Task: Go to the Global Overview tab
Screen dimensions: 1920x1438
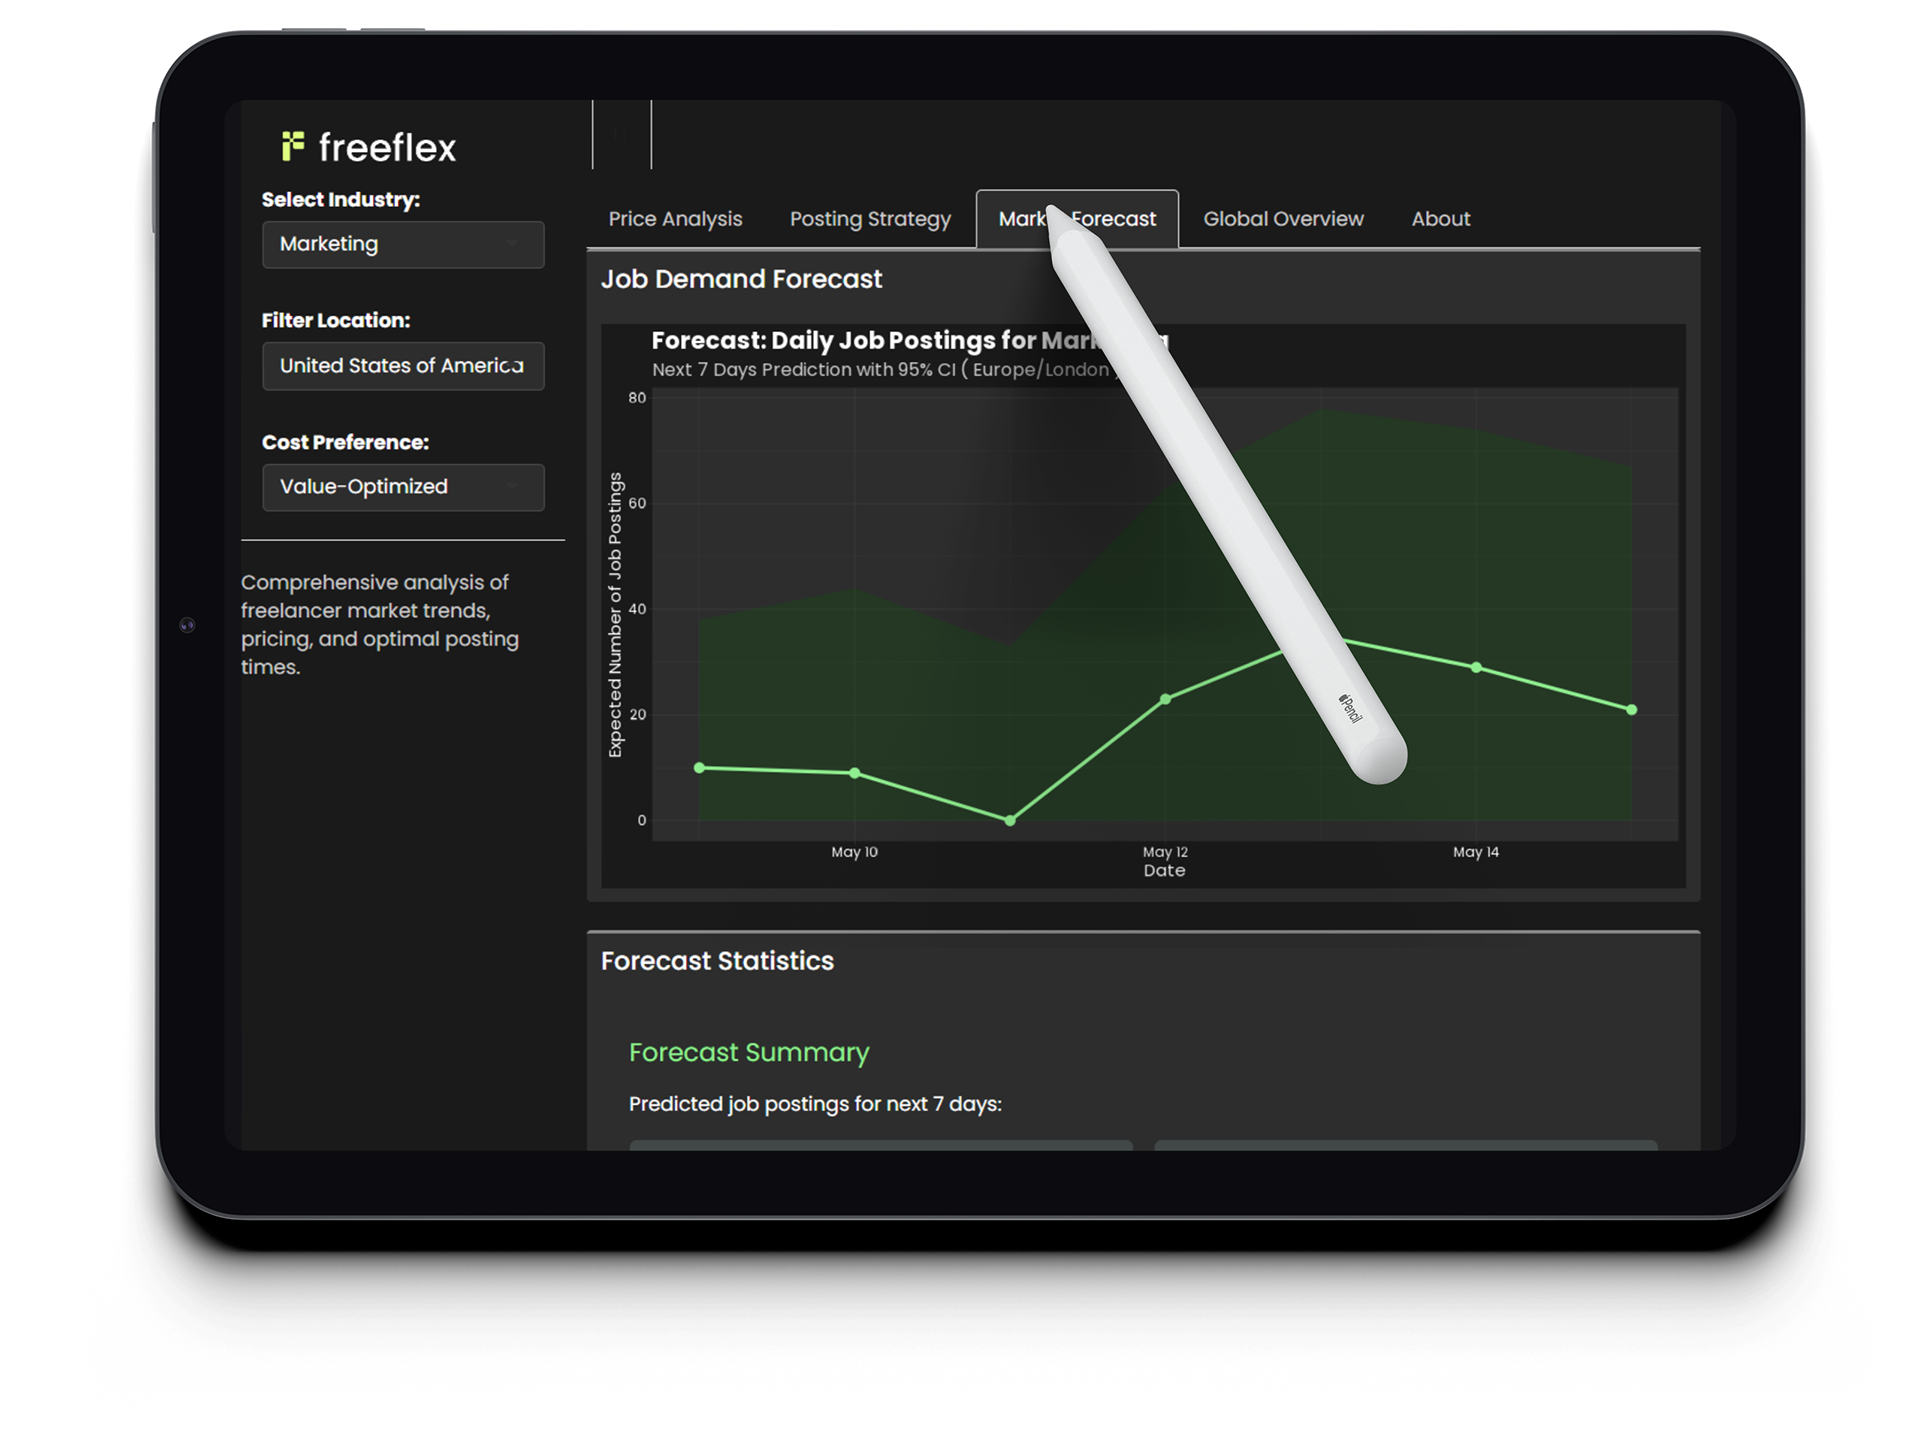Action: [1283, 219]
